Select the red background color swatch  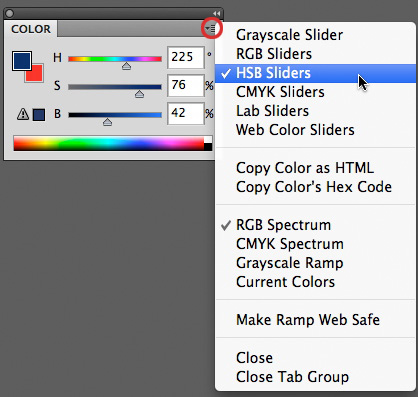coord(36,75)
